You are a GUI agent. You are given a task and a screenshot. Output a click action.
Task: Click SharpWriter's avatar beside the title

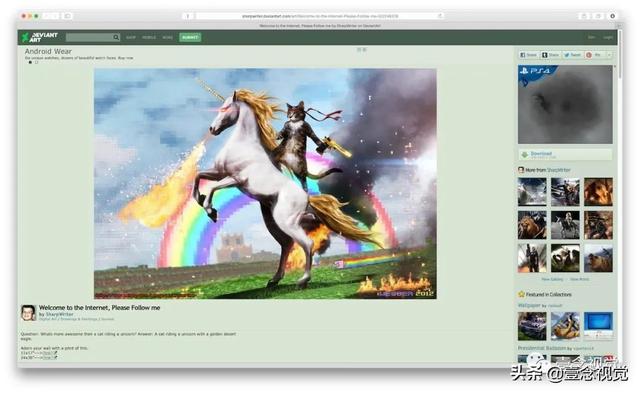point(28,313)
